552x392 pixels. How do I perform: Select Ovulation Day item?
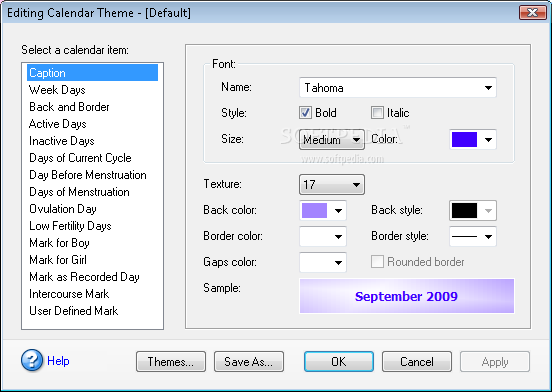92,209
